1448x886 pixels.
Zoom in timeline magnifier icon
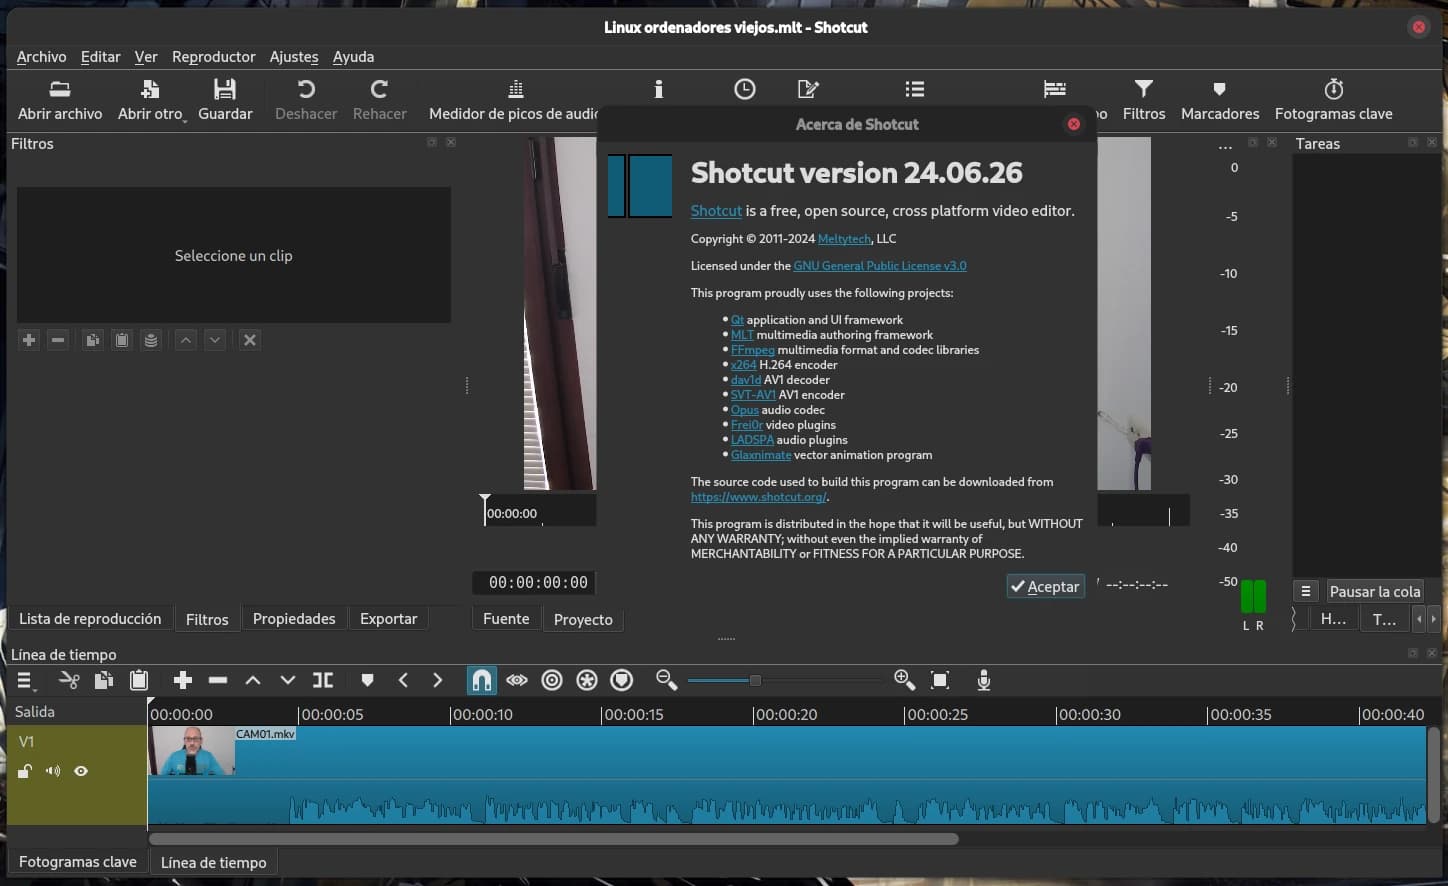904,680
